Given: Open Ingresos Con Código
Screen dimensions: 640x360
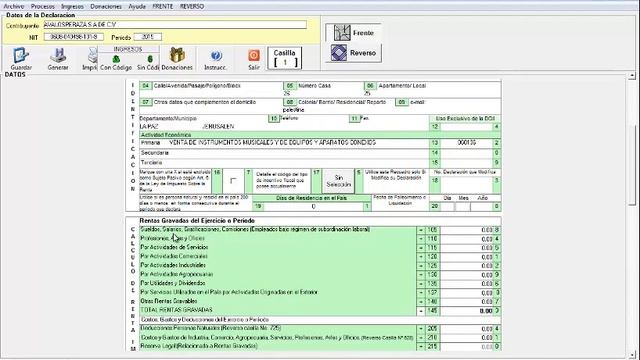Looking at the screenshot, I should (116, 62).
